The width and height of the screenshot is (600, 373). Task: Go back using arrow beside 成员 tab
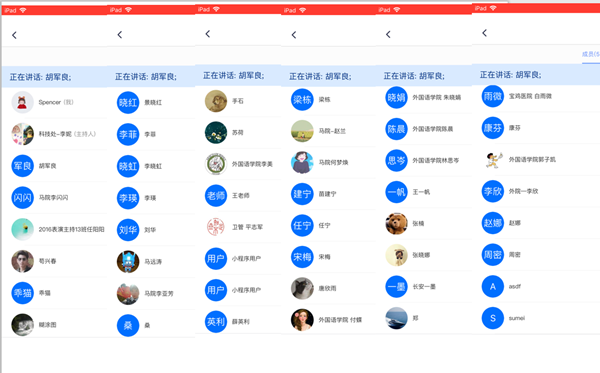tap(484, 33)
